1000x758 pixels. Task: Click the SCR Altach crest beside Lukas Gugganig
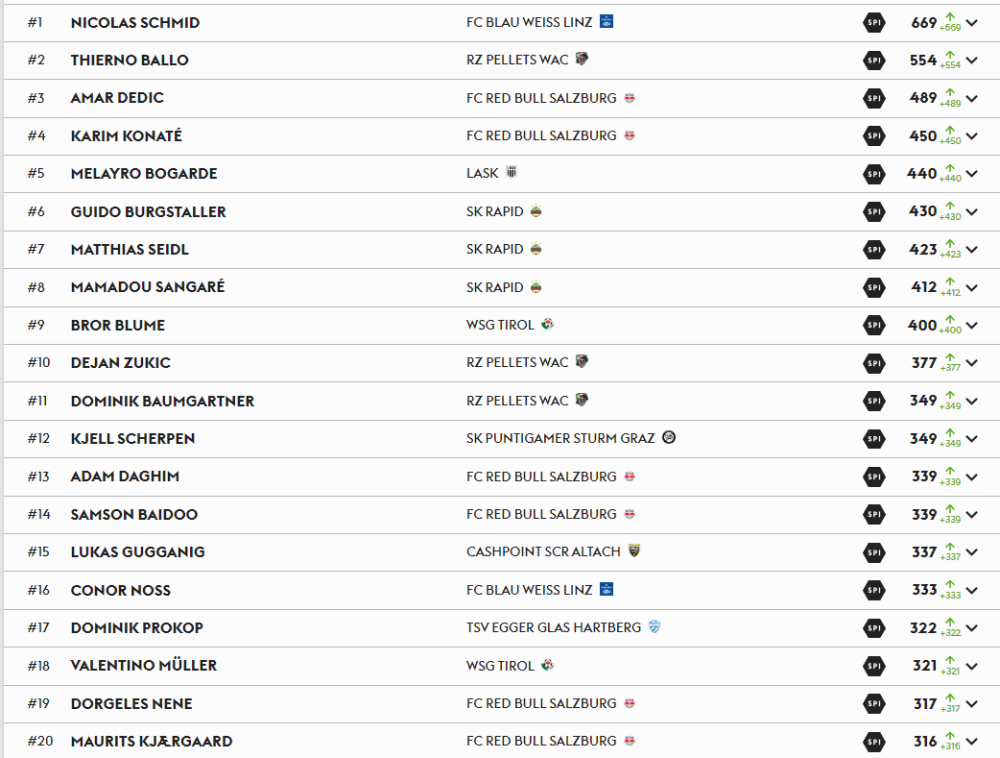(x=634, y=551)
